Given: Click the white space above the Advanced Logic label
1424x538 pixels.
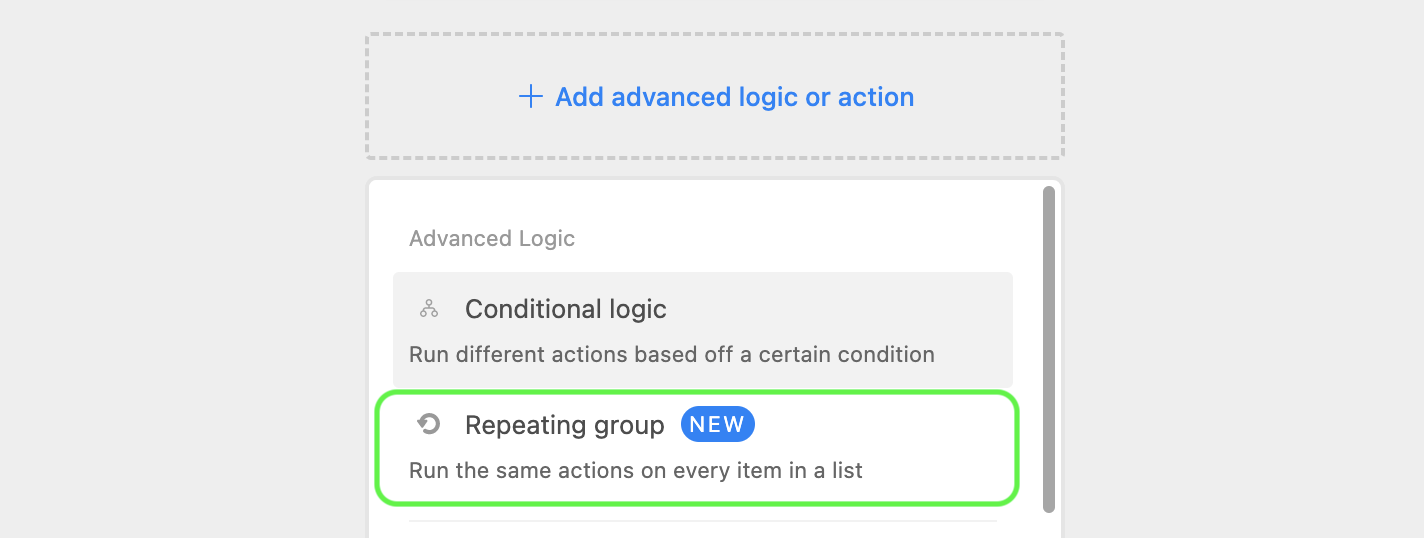Looking at the screenshot, I should pos(700,203).
